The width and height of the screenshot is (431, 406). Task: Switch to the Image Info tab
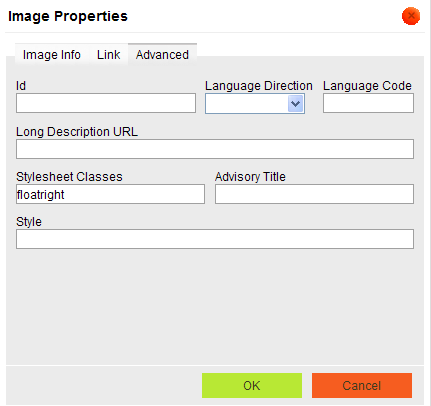pos(52,55)
